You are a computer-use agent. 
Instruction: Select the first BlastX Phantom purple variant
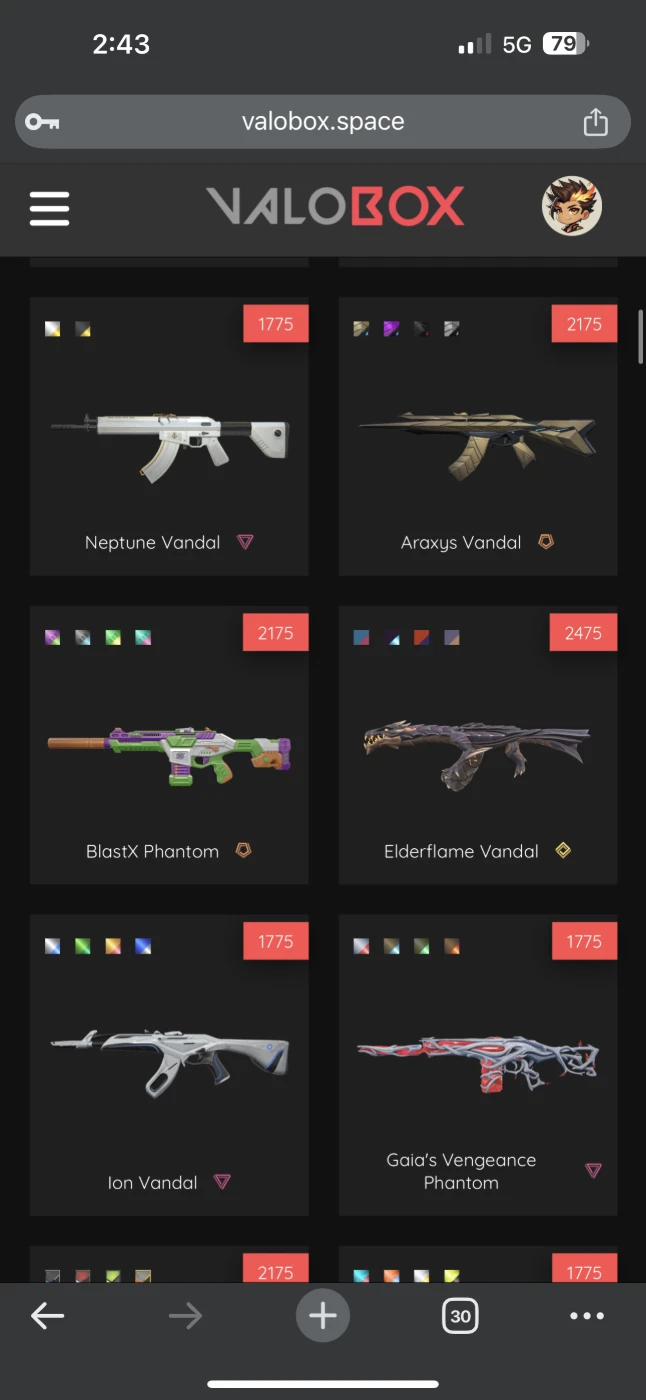pyautogui.click(x=53, y=637)
